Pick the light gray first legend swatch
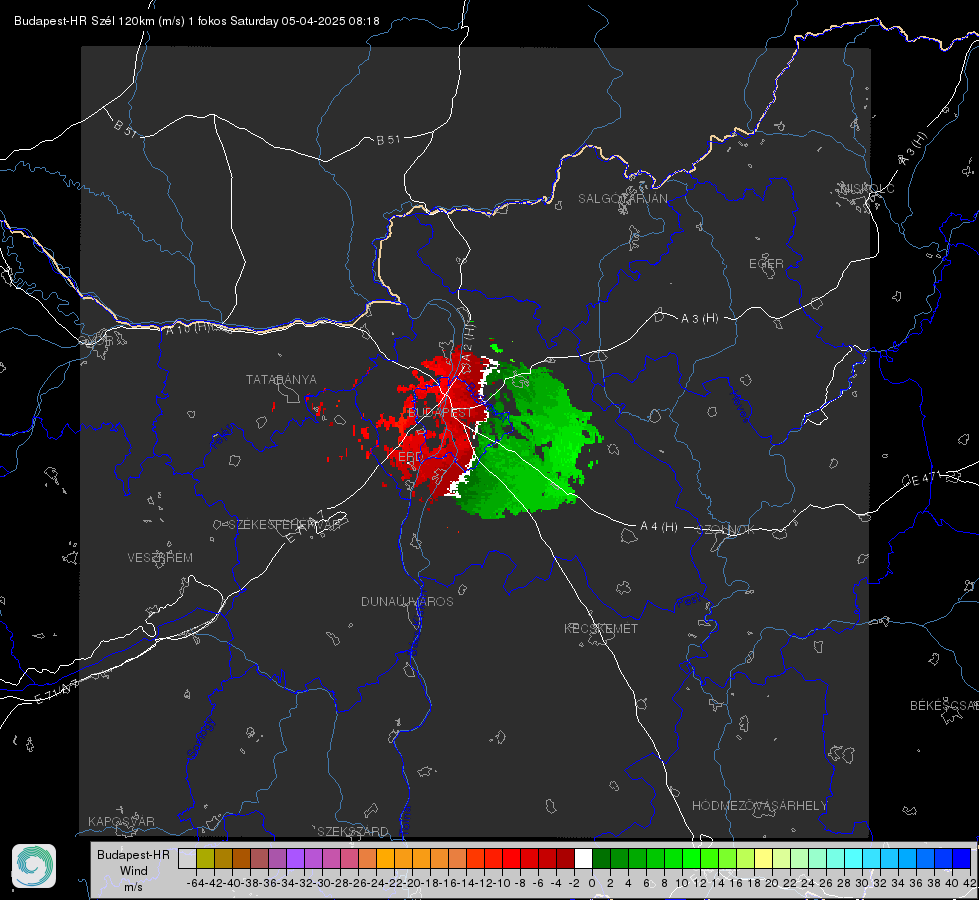This screenshot has width=979, height=900. tap(187, 859)
